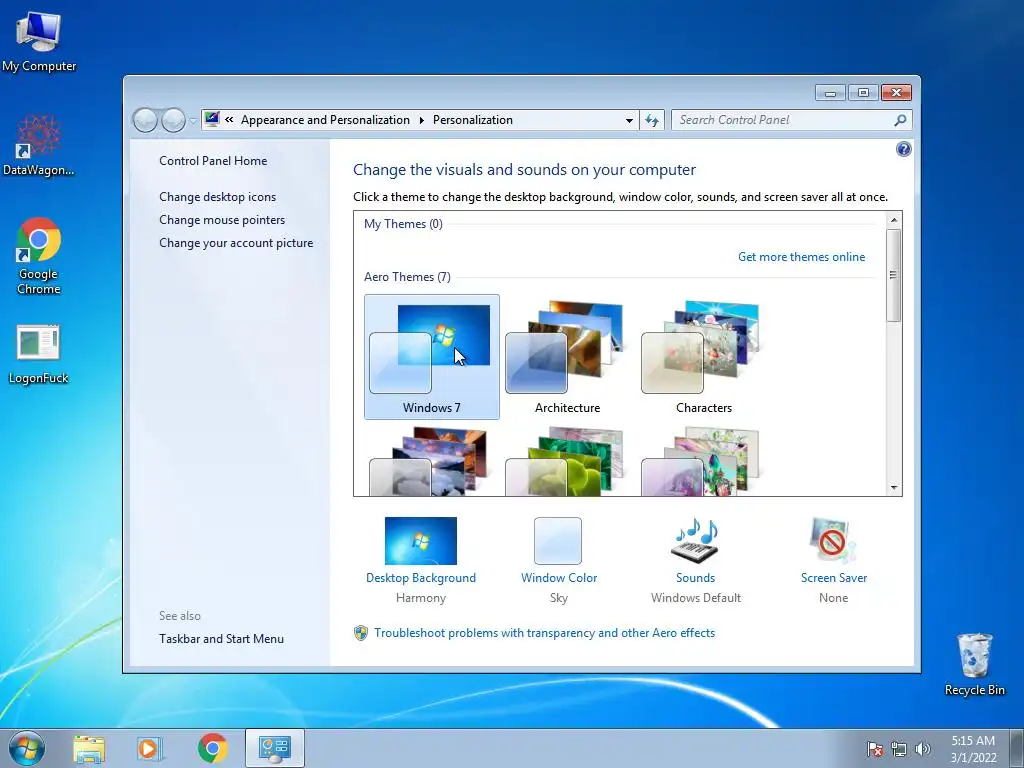This screenshot has height=768, width=1024.
Task: Open Change mouse pointers
Action: [222, 219]
